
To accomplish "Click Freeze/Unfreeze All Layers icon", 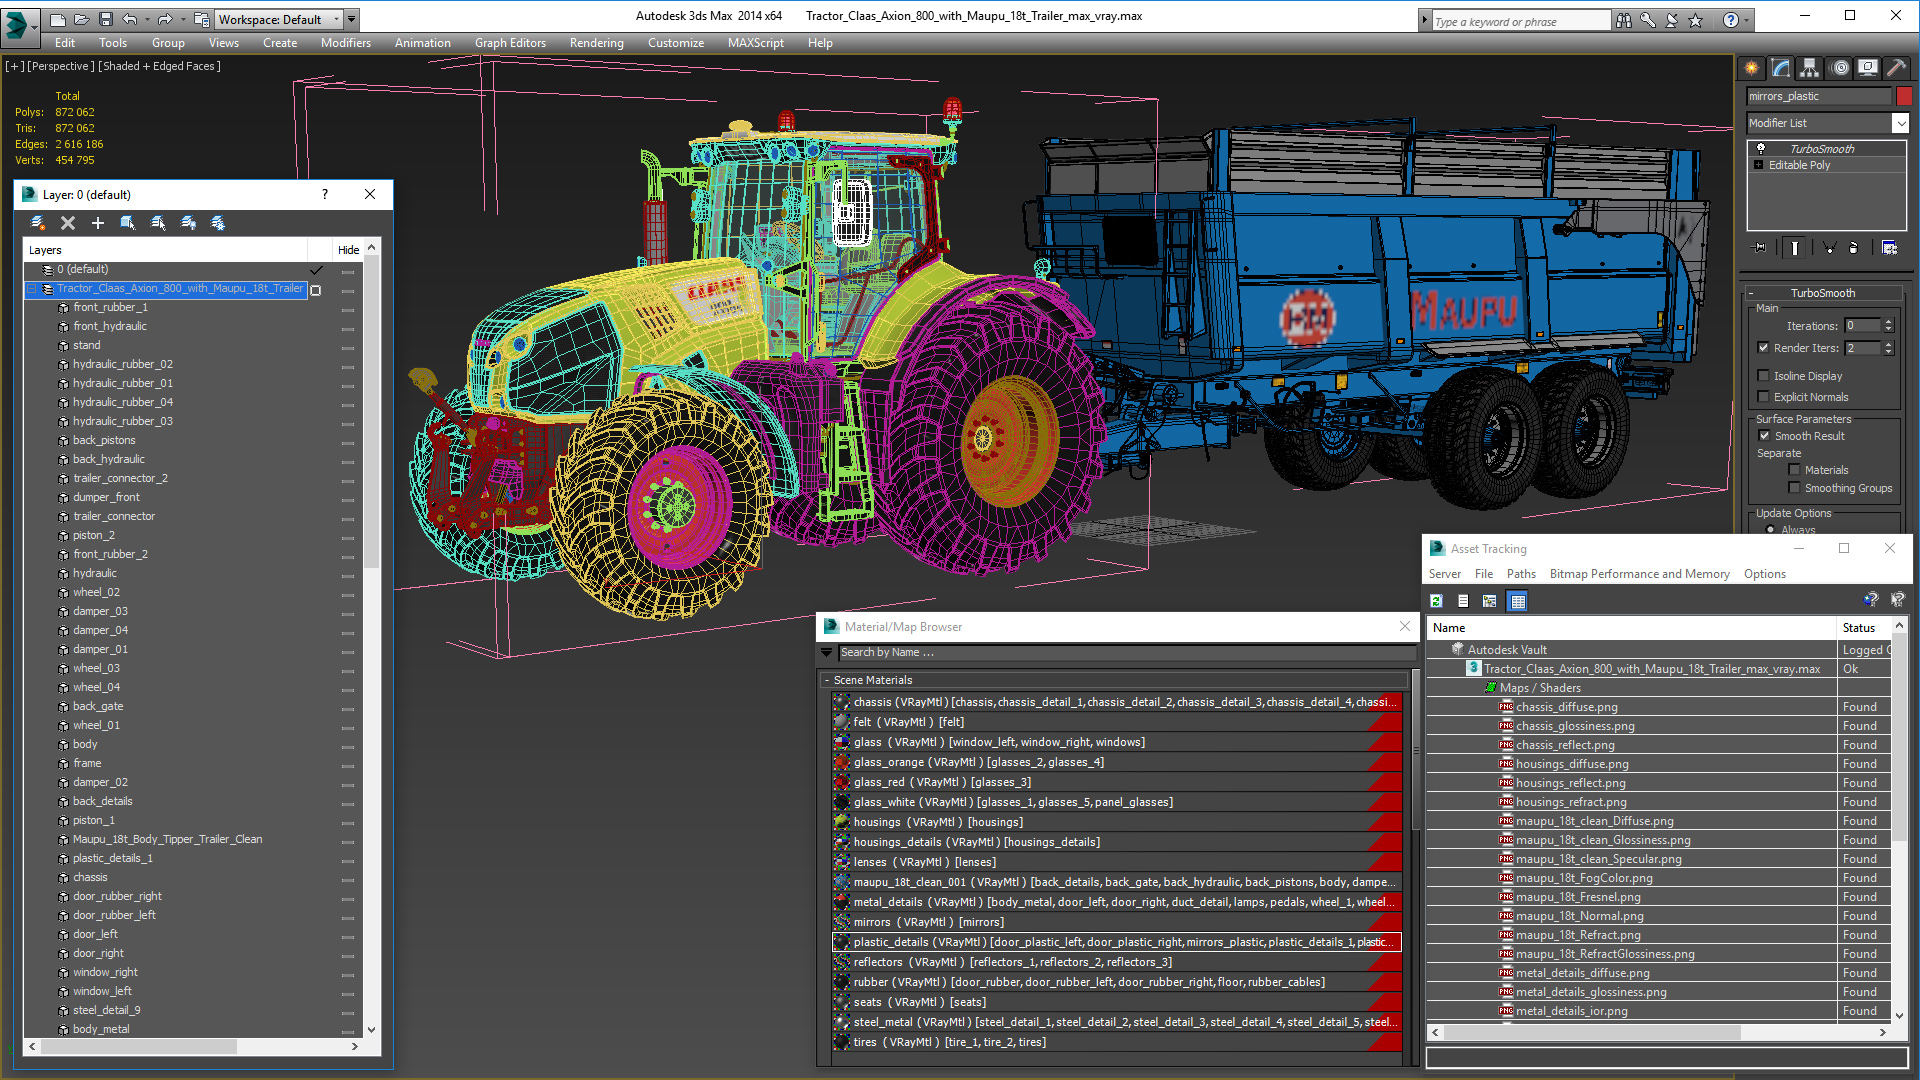I will [x=218, y=223].
